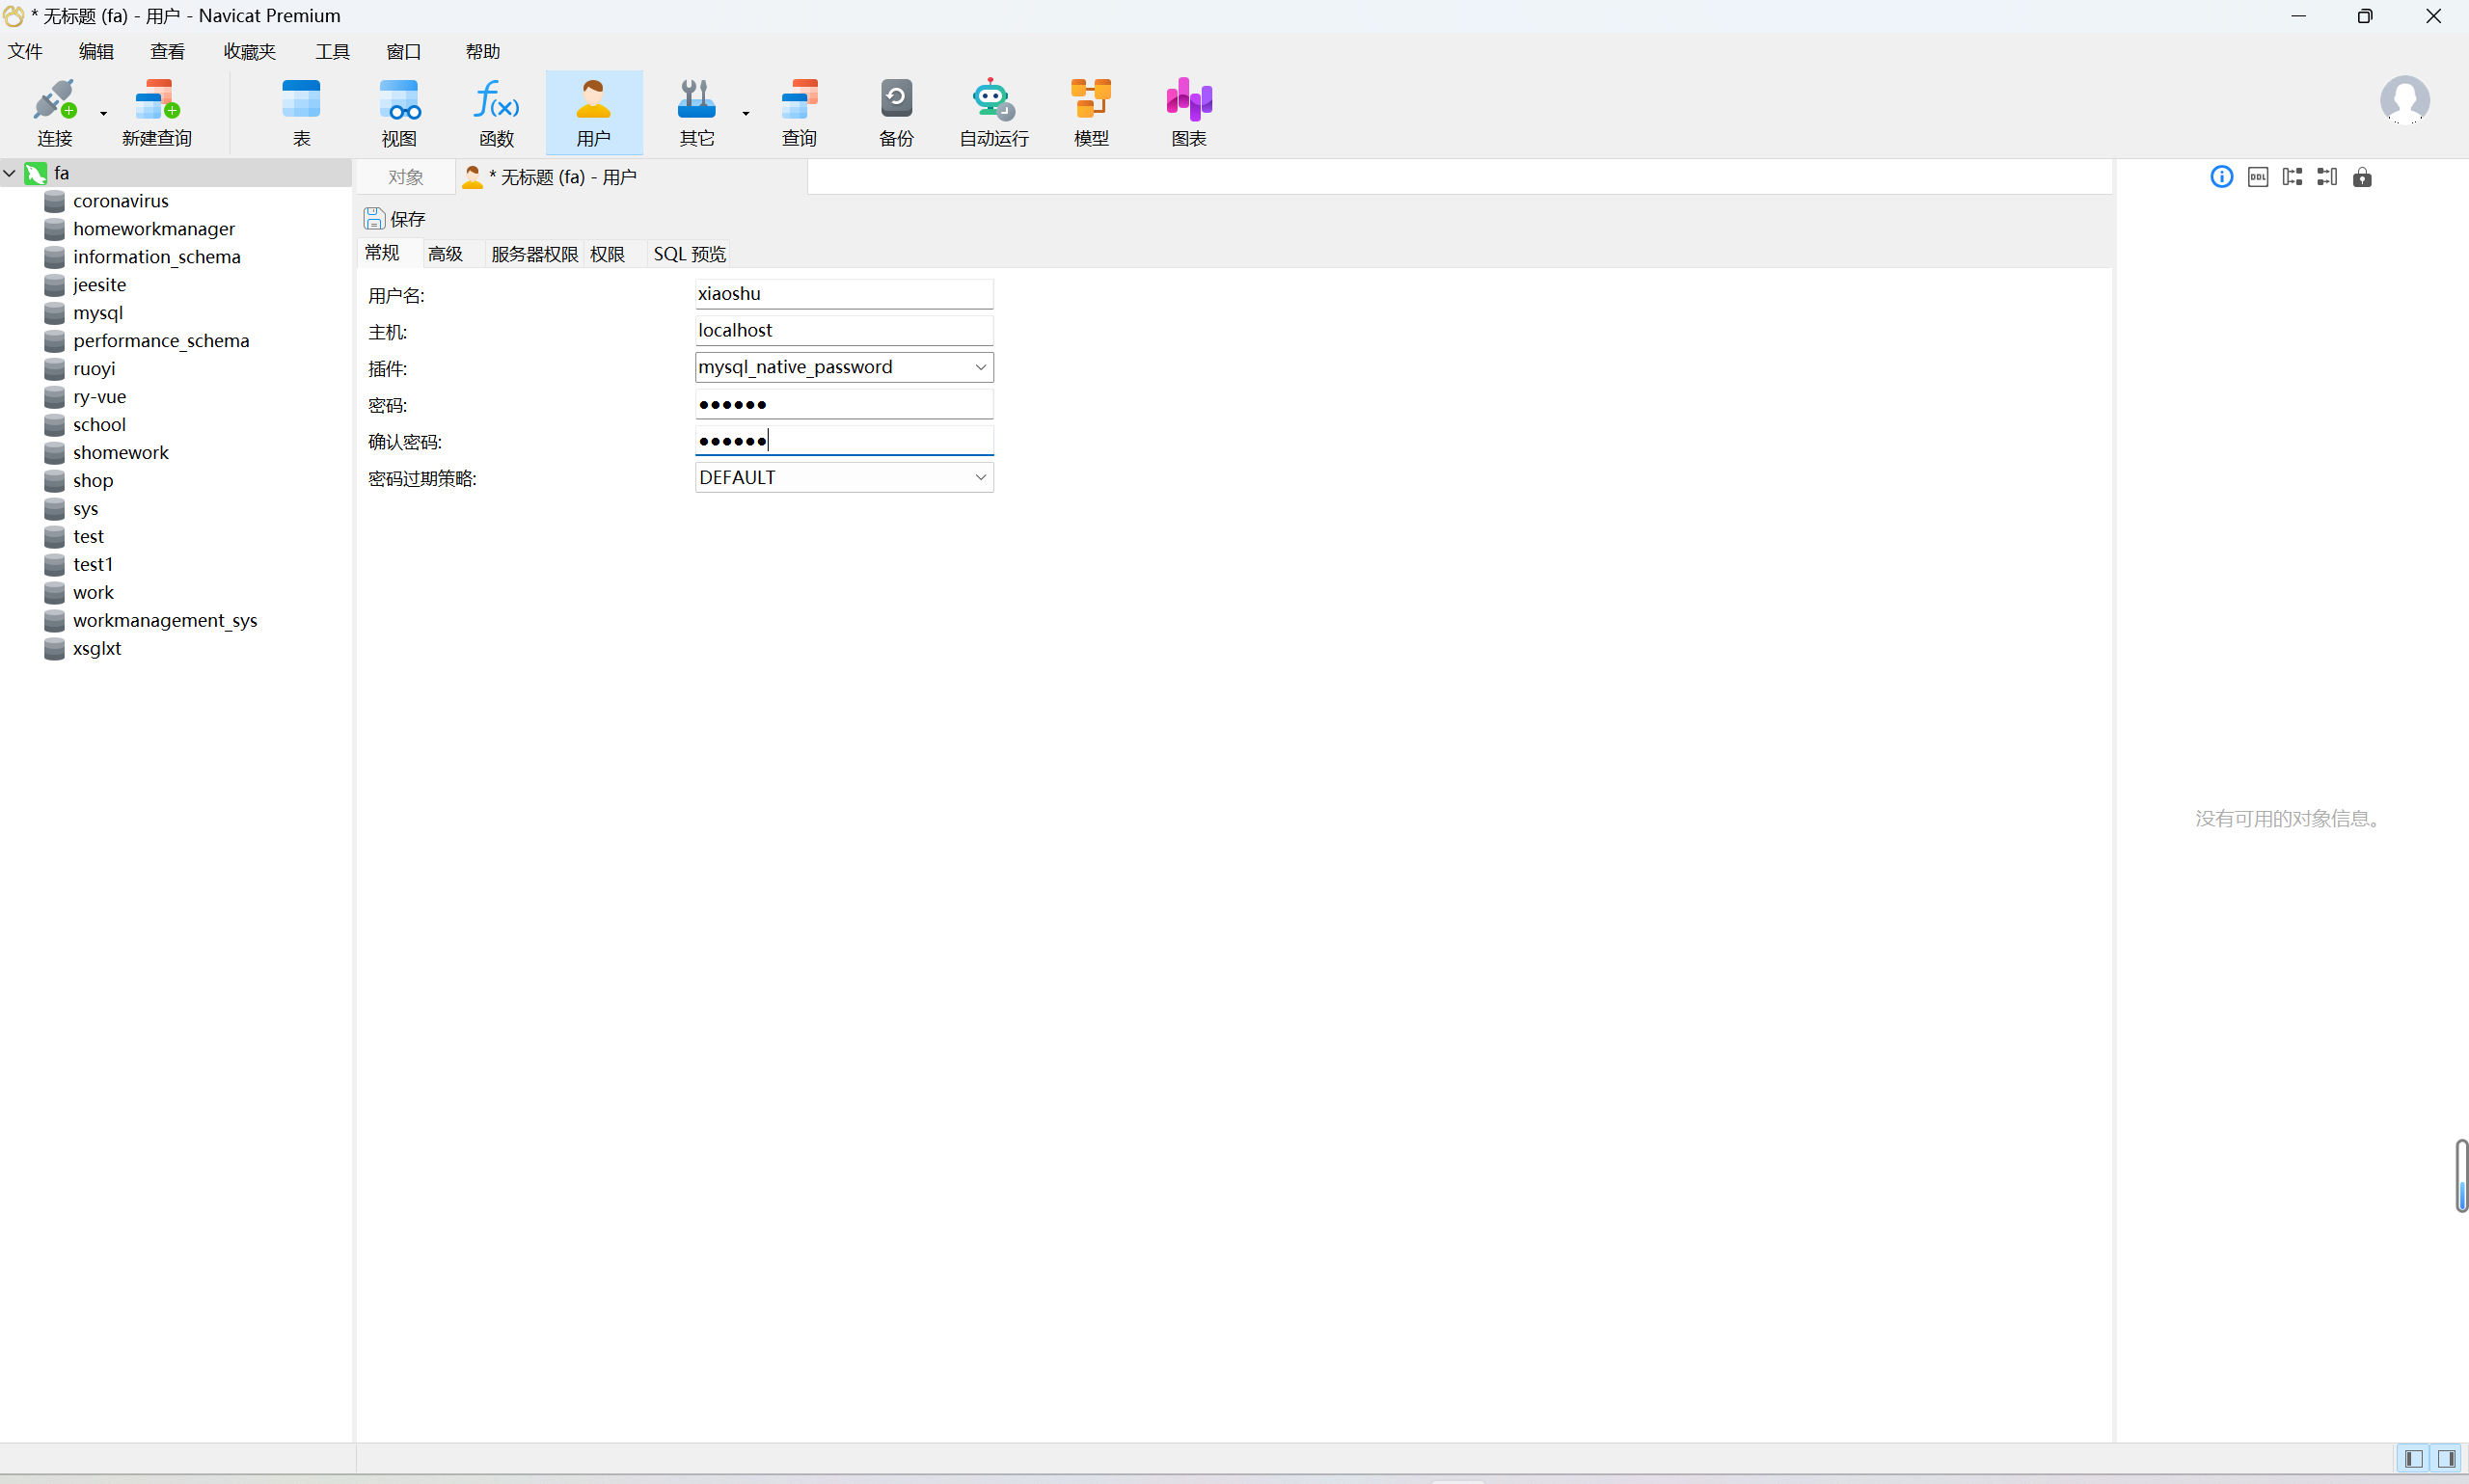Click the Save (保存) button
2469x1484 pixels.
395,218
